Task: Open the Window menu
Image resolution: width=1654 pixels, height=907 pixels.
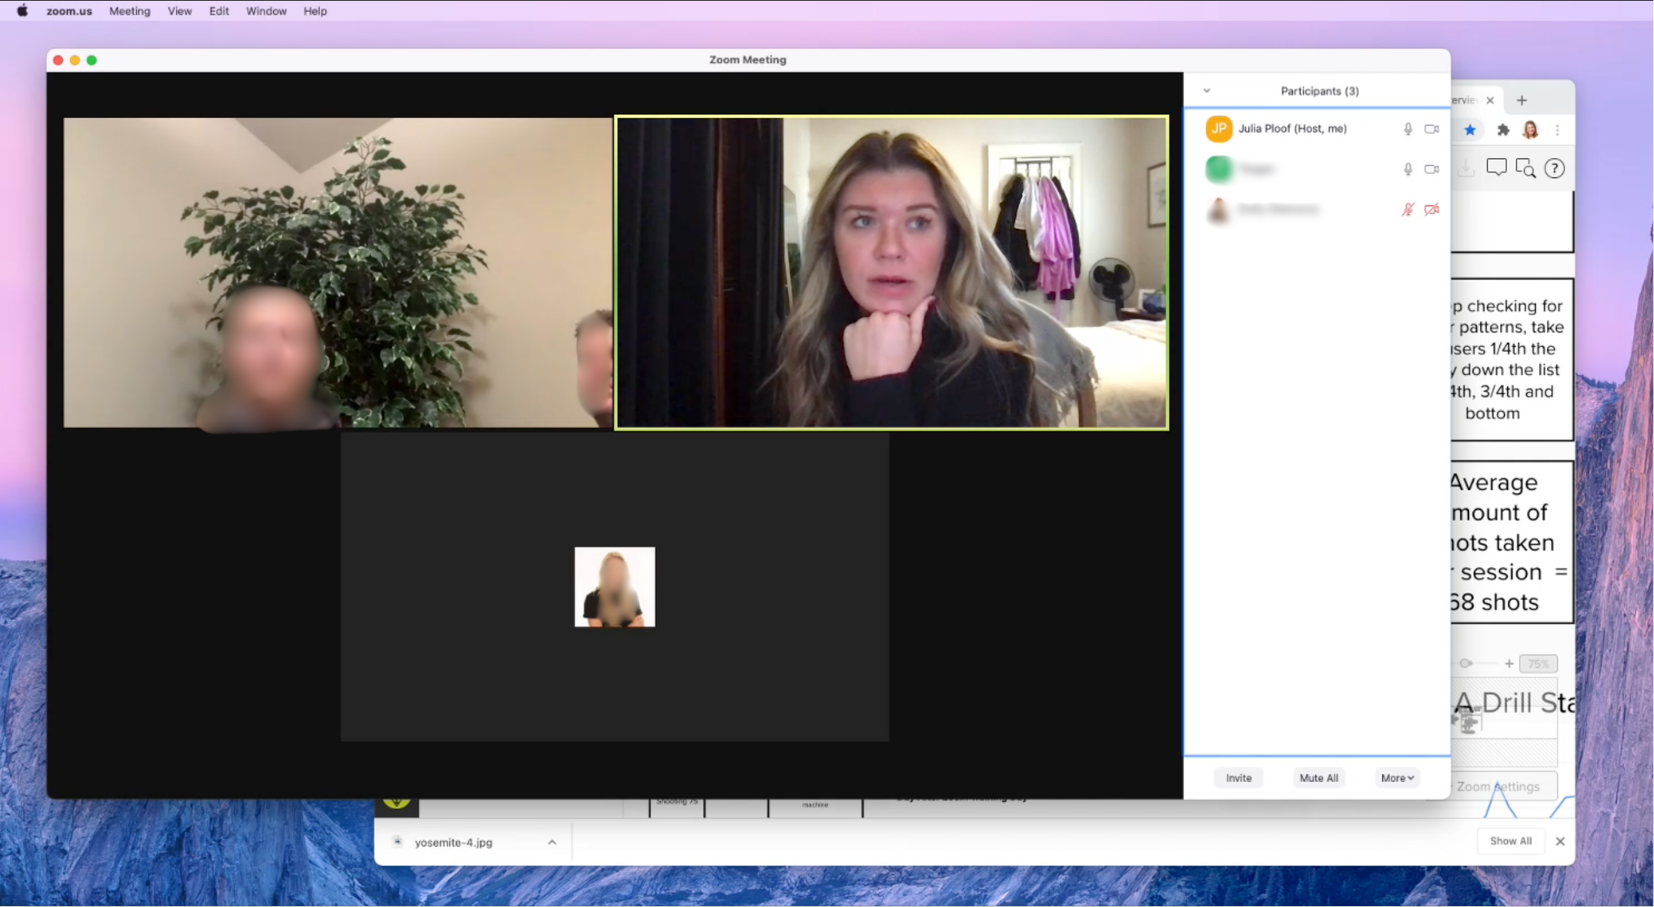Action: point(266,11)
